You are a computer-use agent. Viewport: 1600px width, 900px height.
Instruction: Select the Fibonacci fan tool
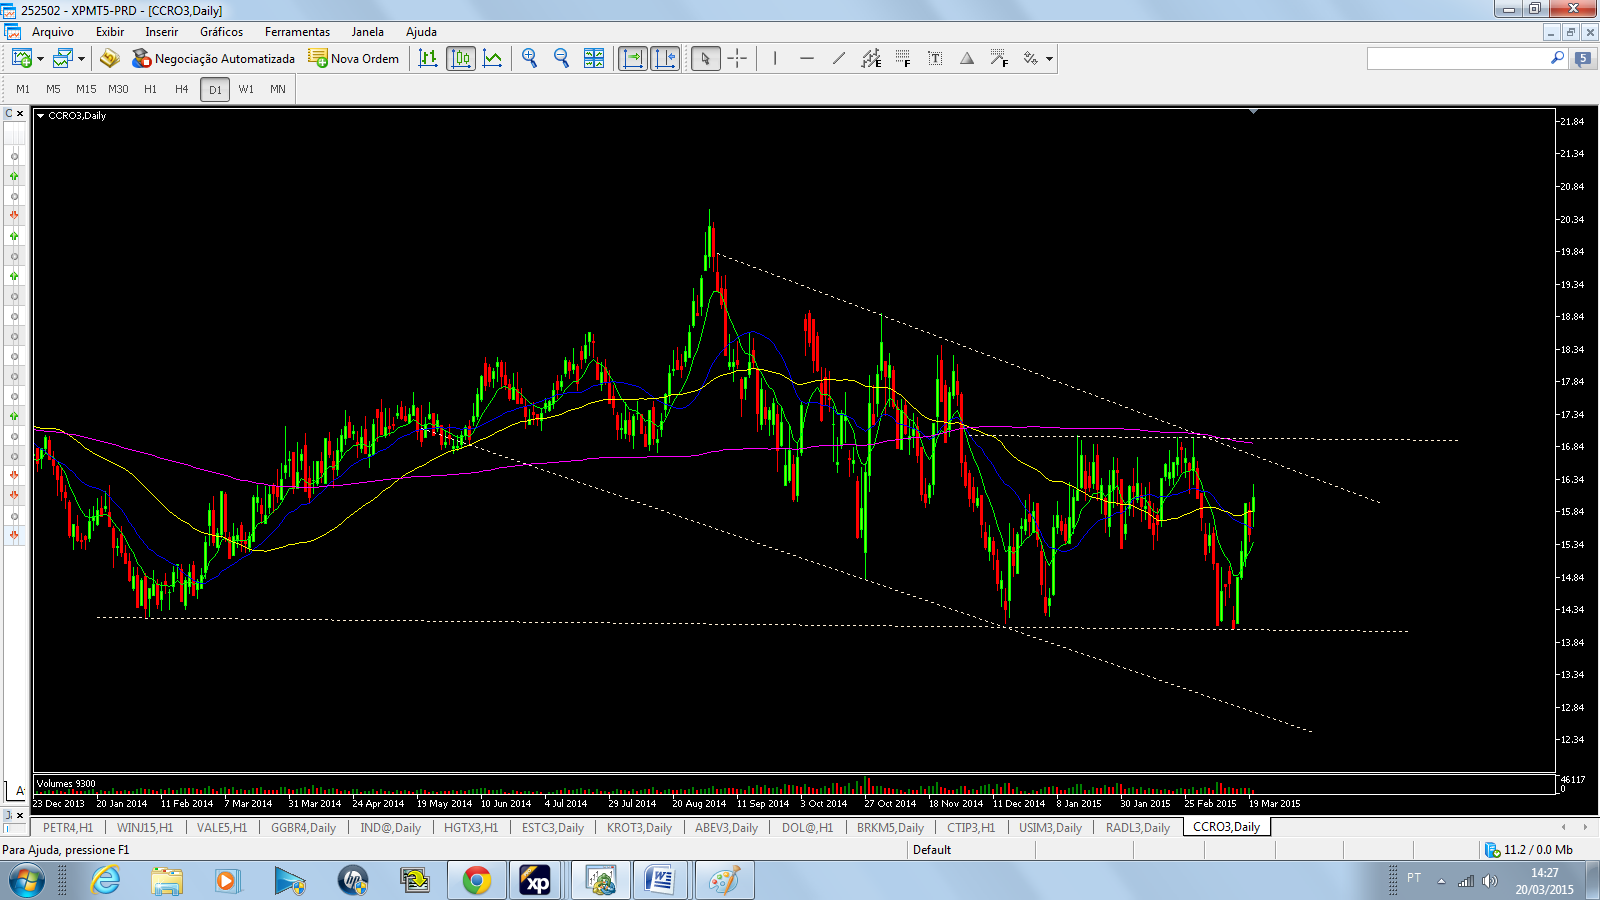click(999, 59)
